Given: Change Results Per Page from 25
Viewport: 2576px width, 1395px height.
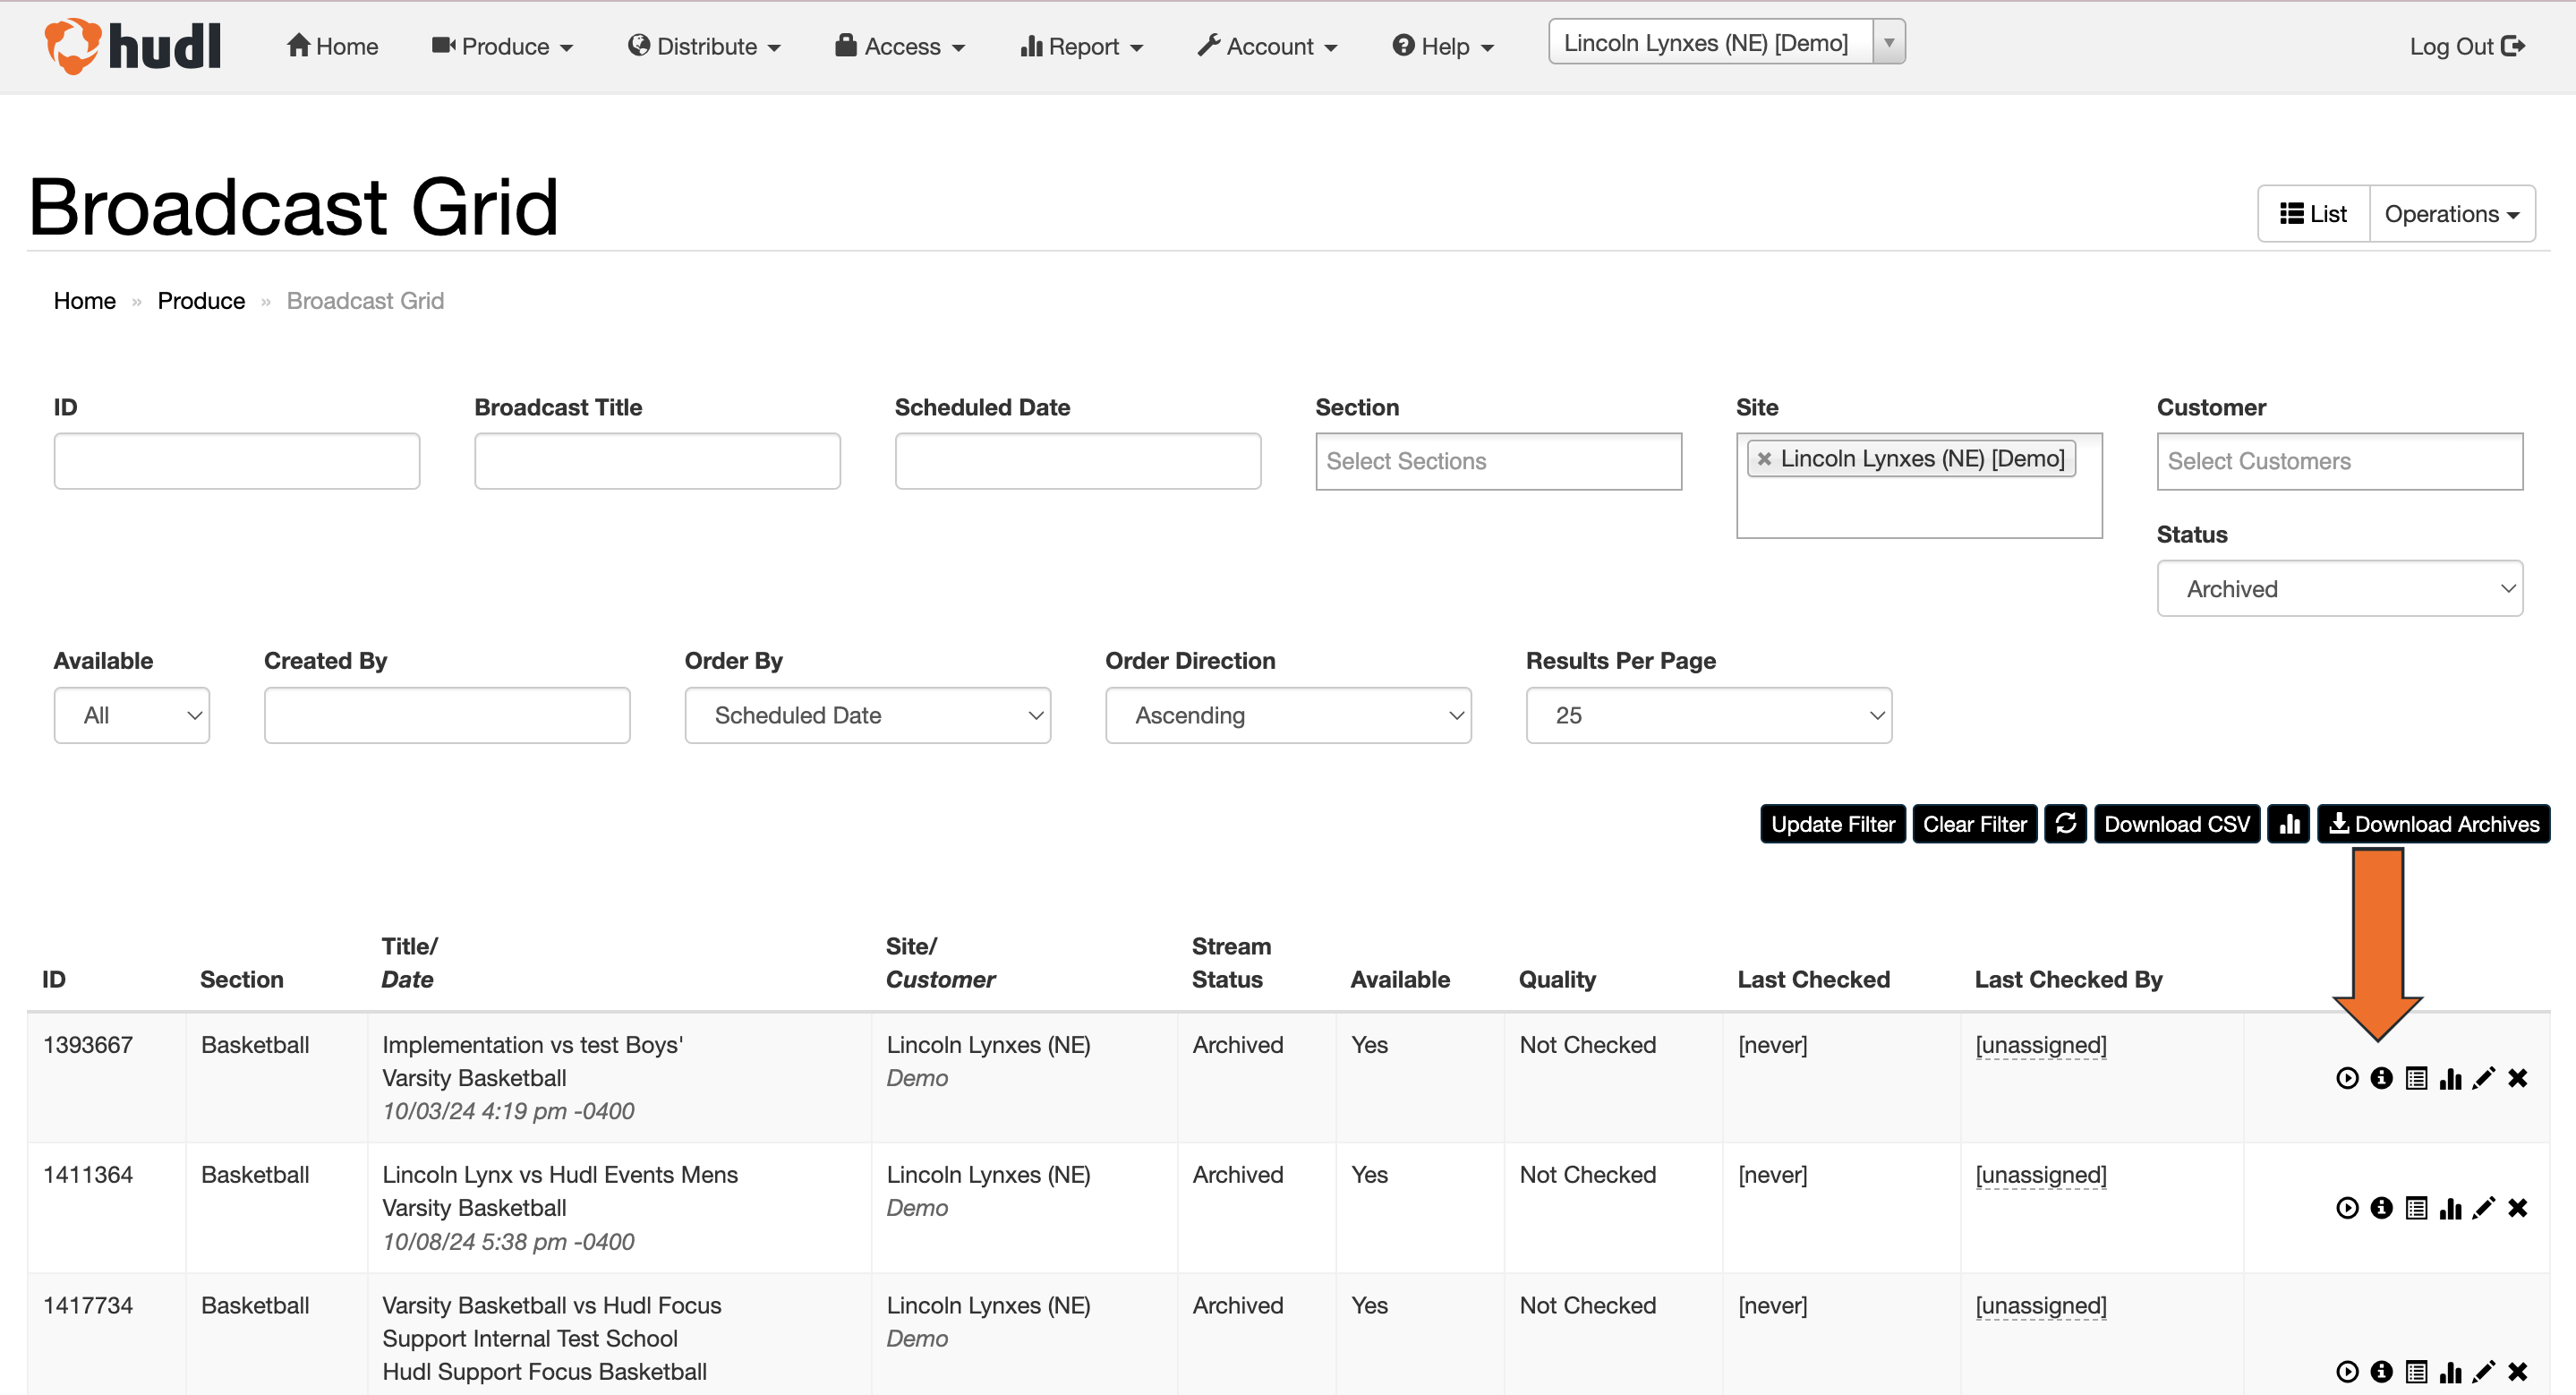Looking at the screenshot, I should click(1707, 714).
